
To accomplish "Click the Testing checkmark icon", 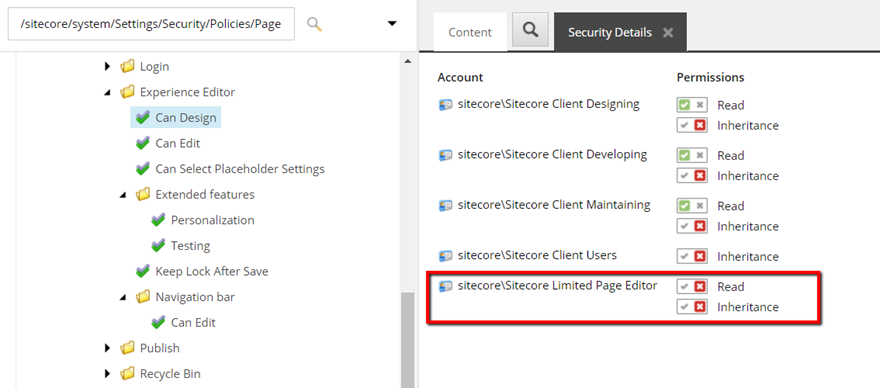I will (x=159, y=245).
